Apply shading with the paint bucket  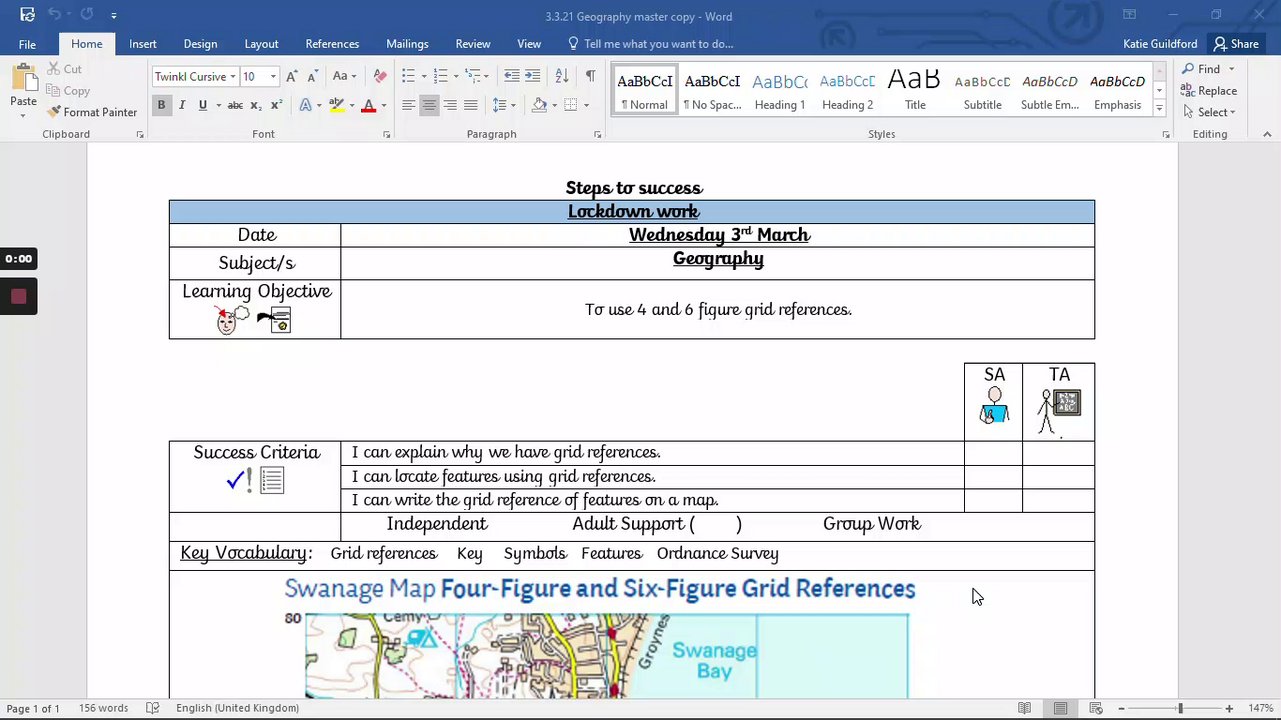pos(539,105)
